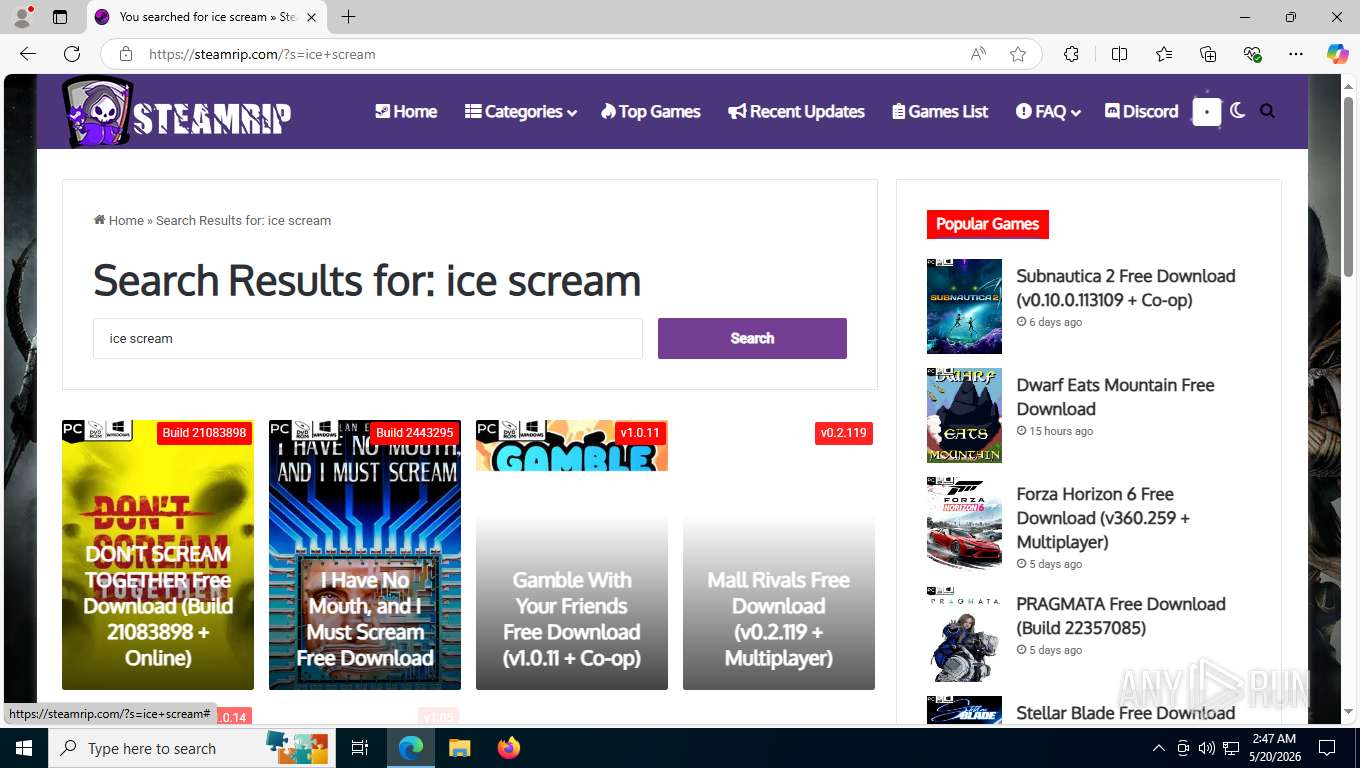The image size is (1360, 768).
Task: Open the notification center icon
Action: (1327, 748)
